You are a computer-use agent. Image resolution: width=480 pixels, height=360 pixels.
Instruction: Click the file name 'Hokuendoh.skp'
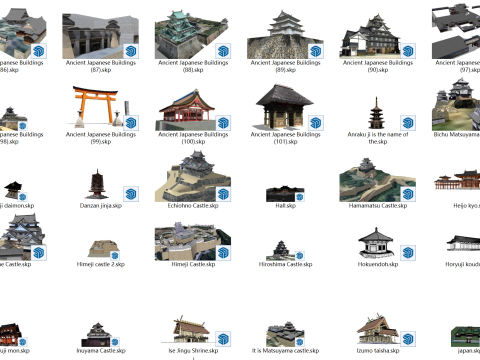[378, 264]
